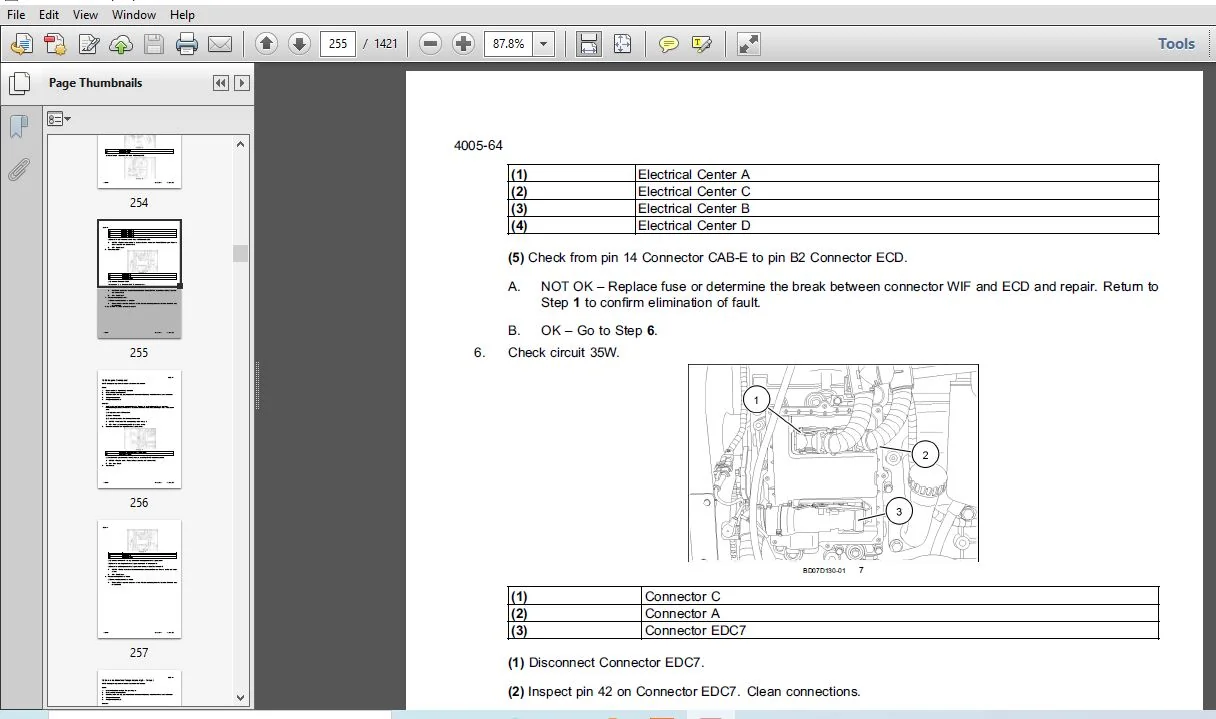Image resolution: width=1216 pixels, height=719 pixels.
Task: Click the Email envelope icon
Action: [x=219, y=44]
